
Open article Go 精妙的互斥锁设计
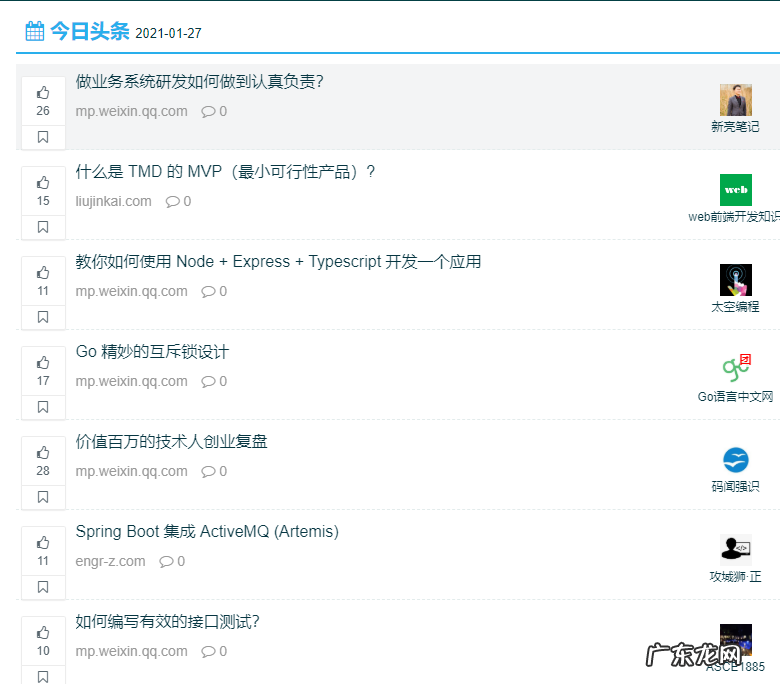point(152,352)
